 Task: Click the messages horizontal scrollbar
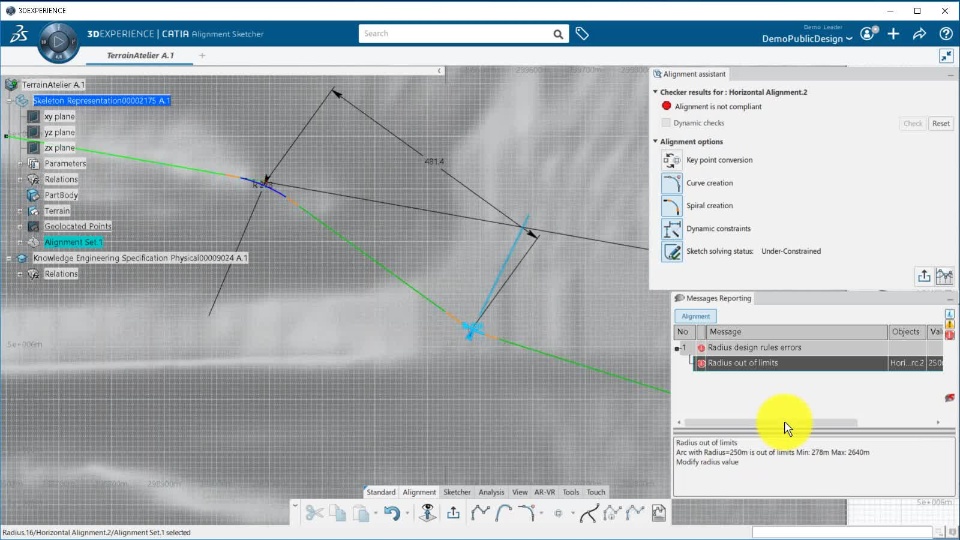point(770,422)
